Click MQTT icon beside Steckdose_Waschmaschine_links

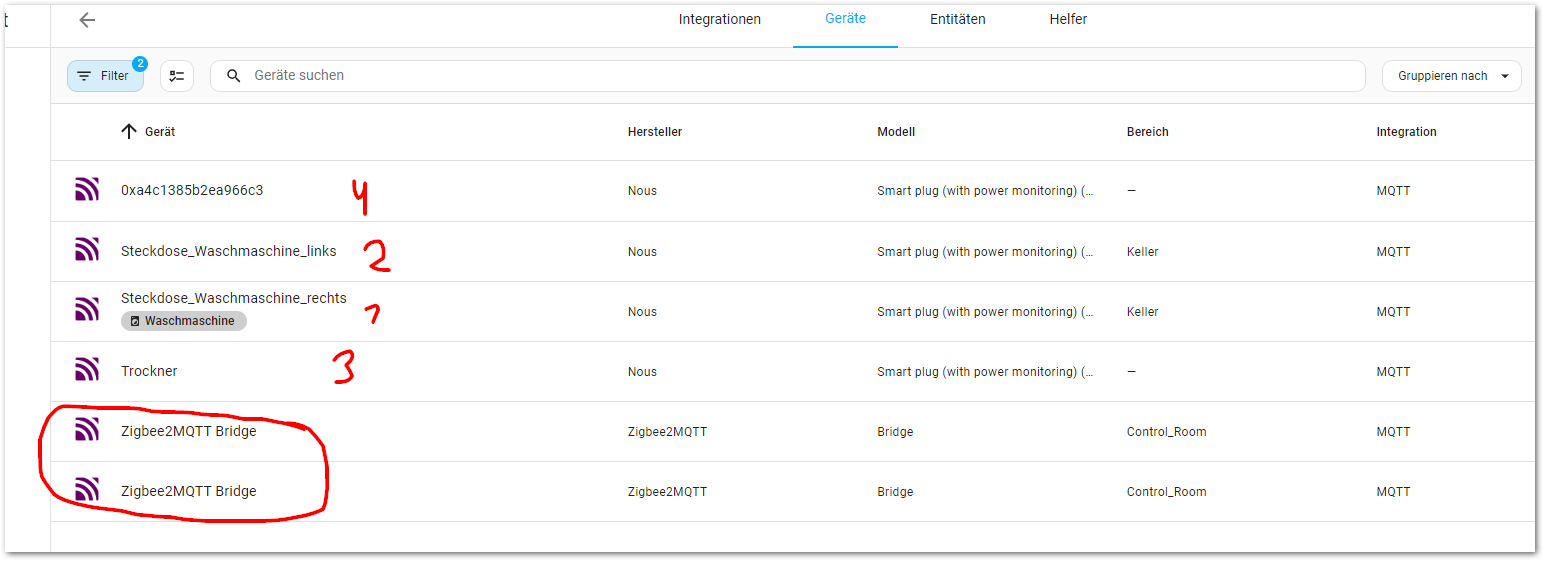point(87,251)
